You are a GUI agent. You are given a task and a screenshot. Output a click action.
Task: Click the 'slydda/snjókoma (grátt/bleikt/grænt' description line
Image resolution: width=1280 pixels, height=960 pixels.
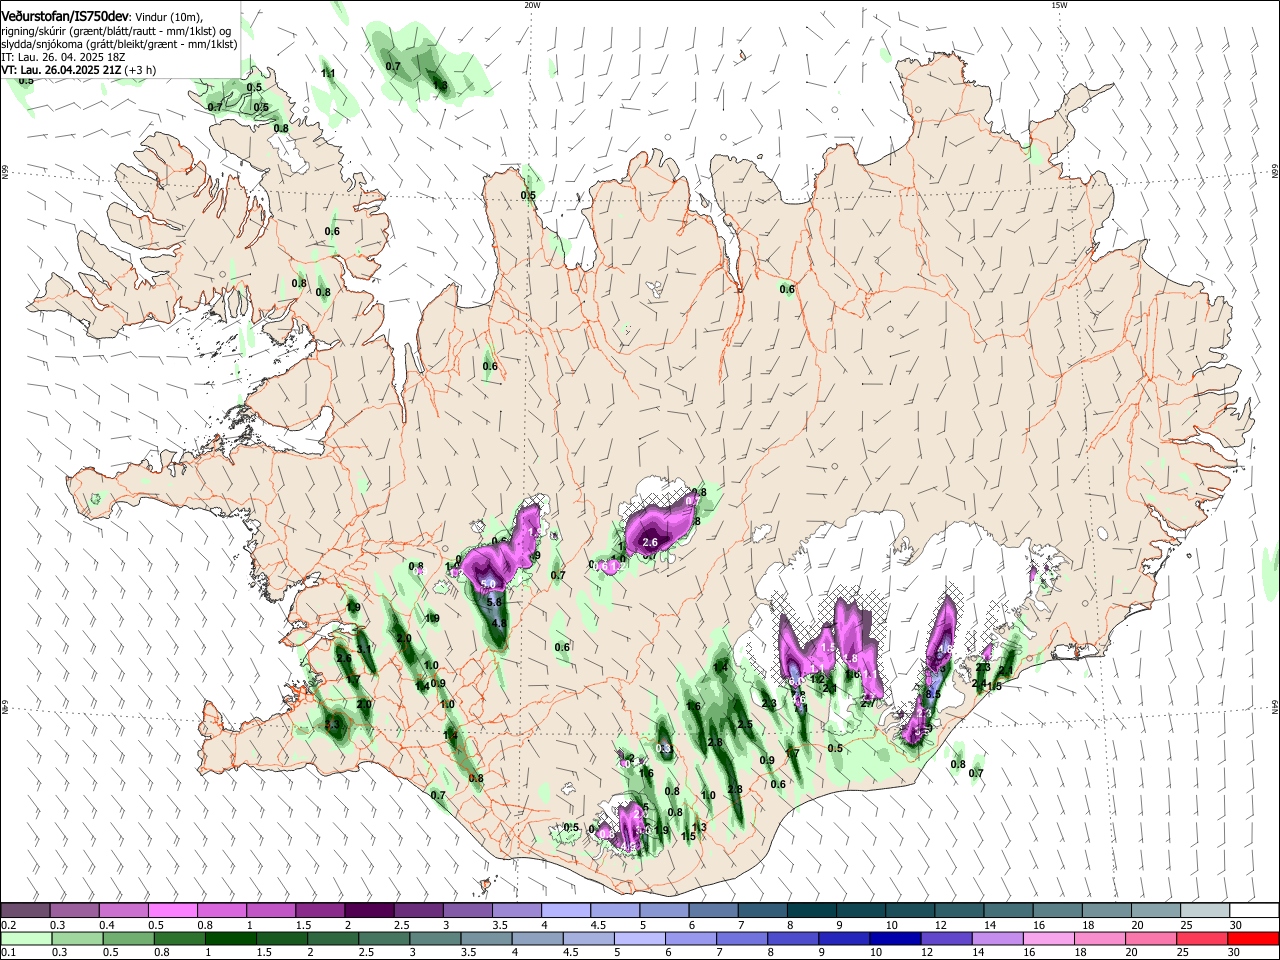tap(119, 45)
